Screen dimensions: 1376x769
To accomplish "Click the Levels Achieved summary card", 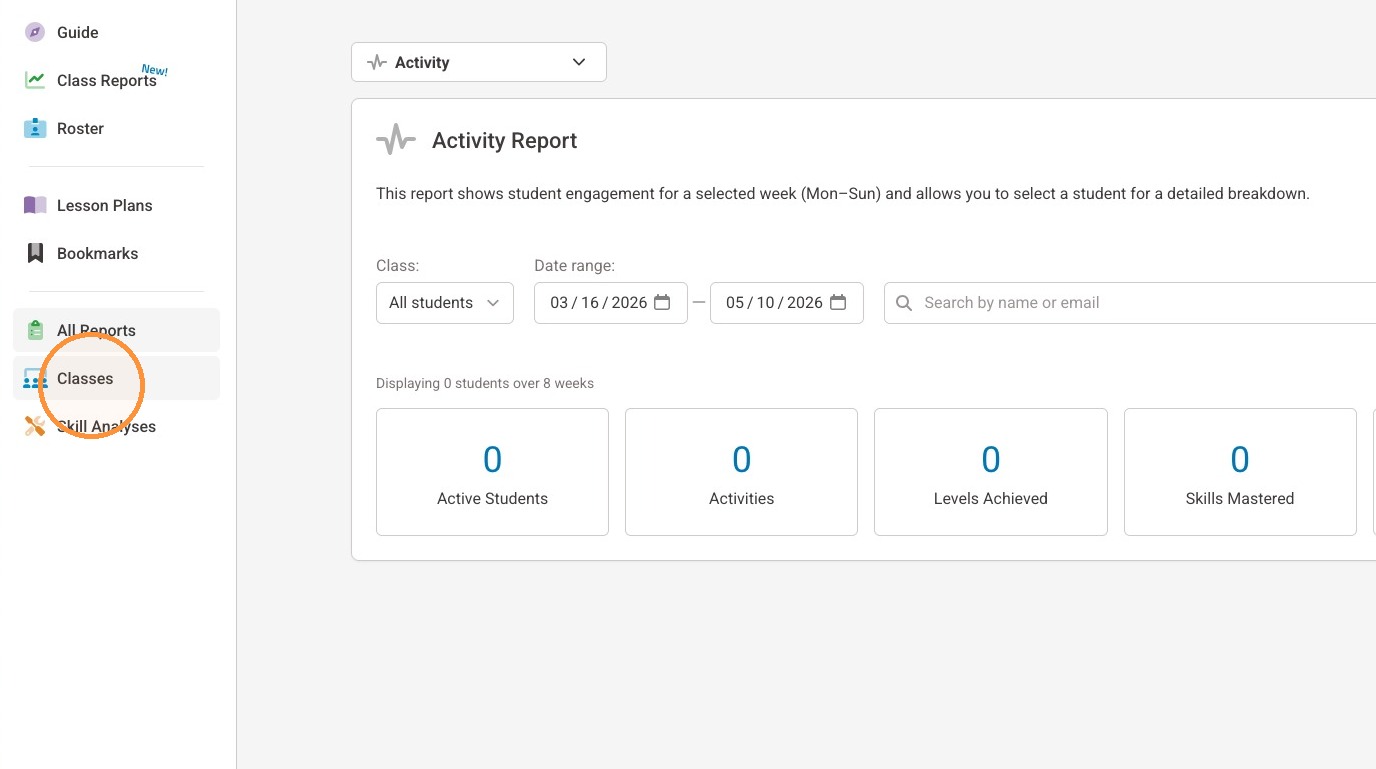I will [991, 472].
